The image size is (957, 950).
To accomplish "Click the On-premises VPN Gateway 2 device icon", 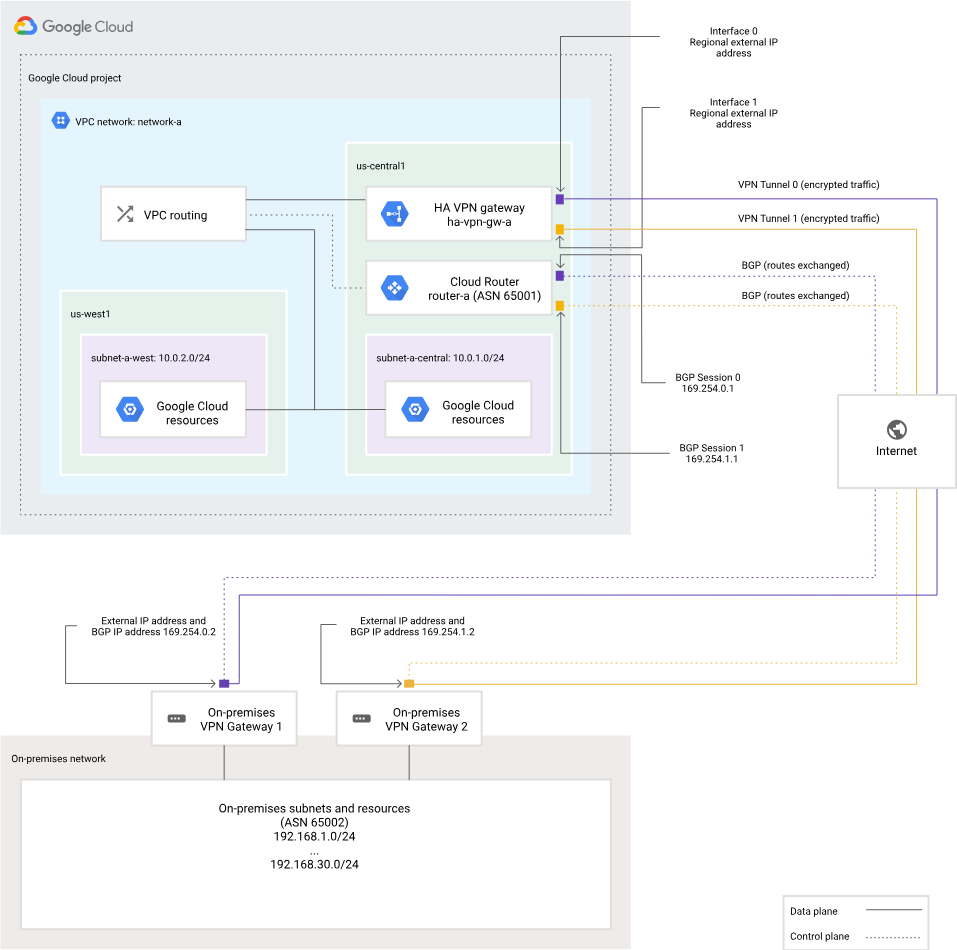I will pos(361,719).
